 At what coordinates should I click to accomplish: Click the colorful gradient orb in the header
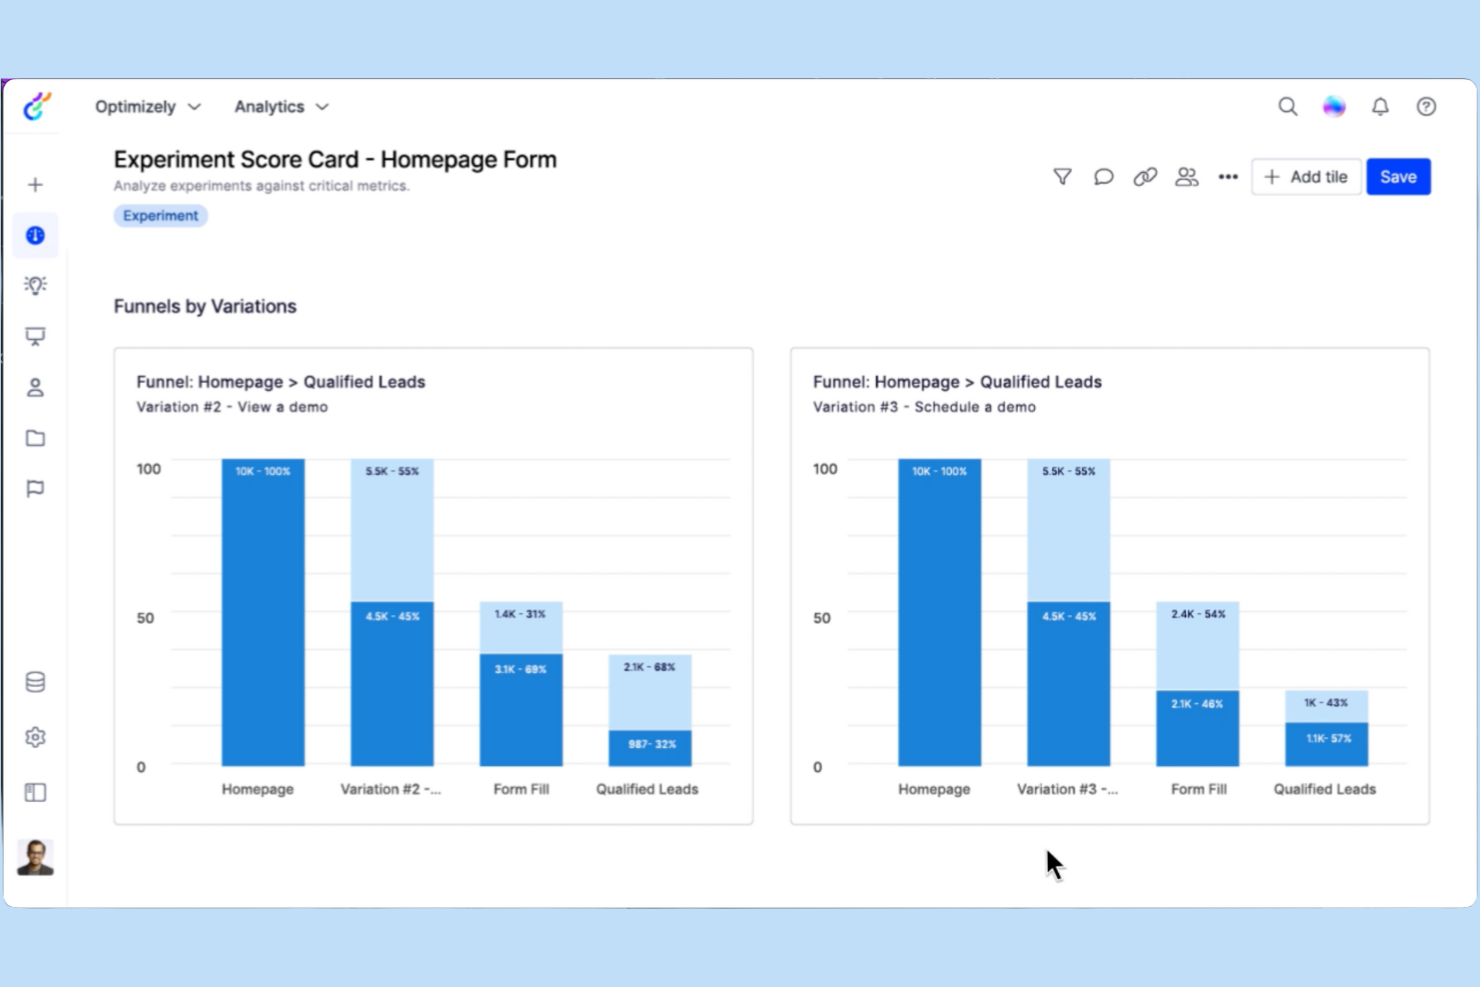click(1334, 106)
